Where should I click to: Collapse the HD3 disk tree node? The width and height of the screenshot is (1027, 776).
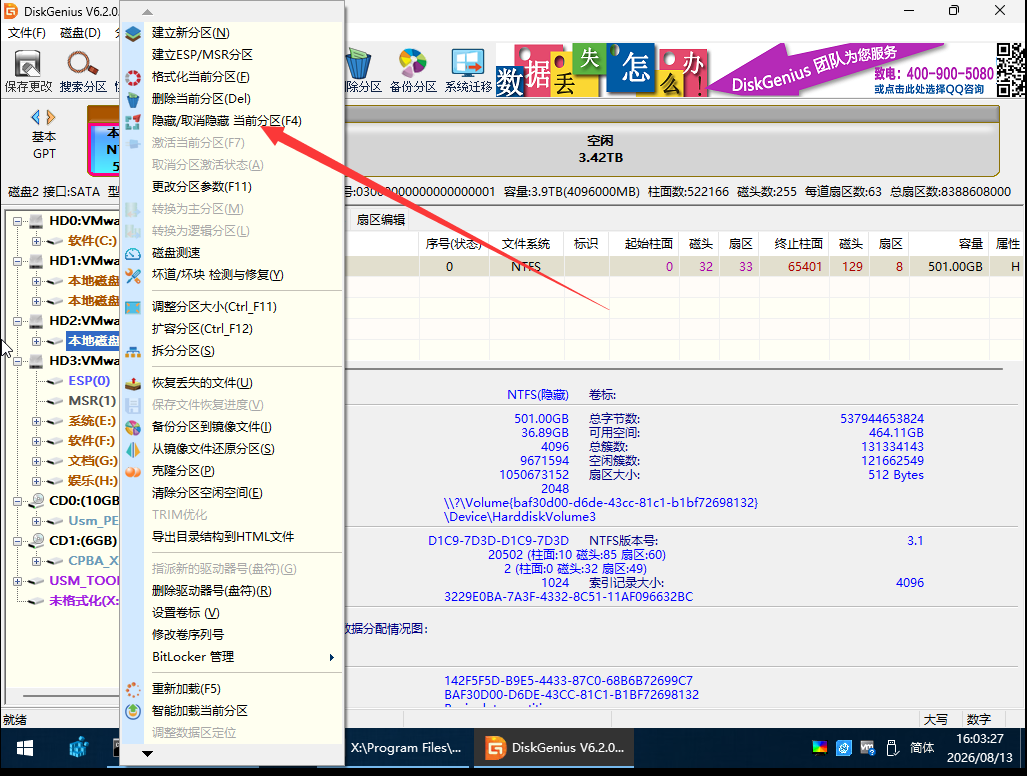tap(18, 361)
